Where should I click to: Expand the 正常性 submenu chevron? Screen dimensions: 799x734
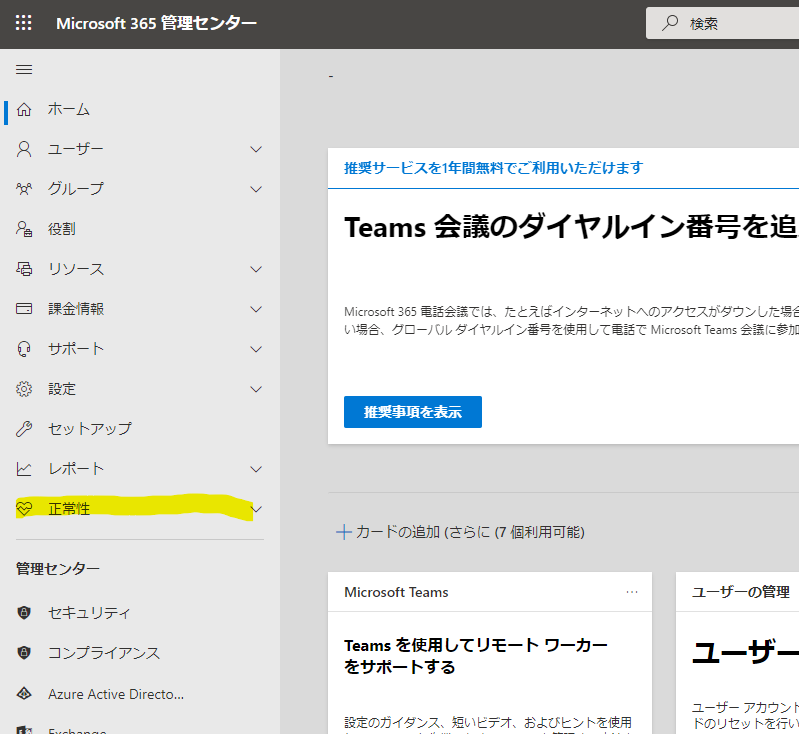(256, 509)
